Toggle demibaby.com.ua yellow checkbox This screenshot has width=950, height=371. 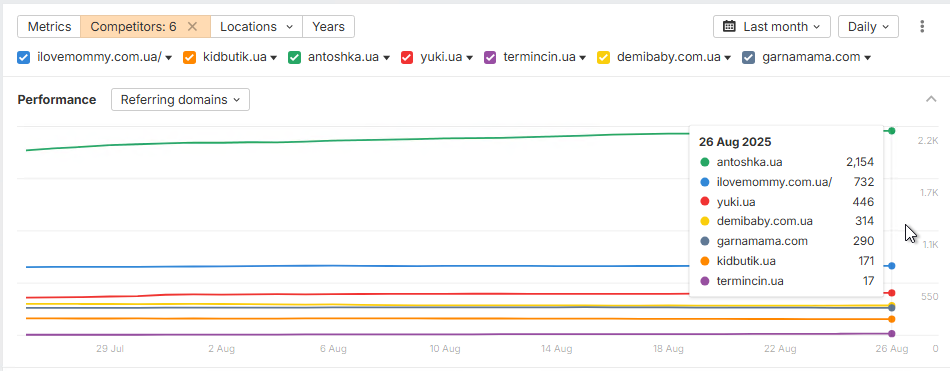(603, 58)
